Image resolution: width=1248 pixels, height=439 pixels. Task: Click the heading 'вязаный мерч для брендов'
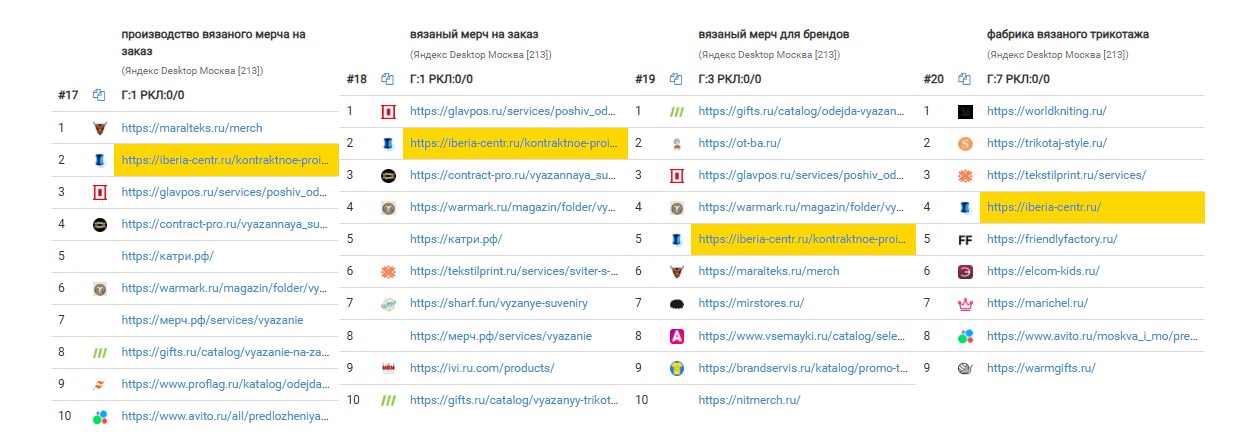[x=773, y=34]
